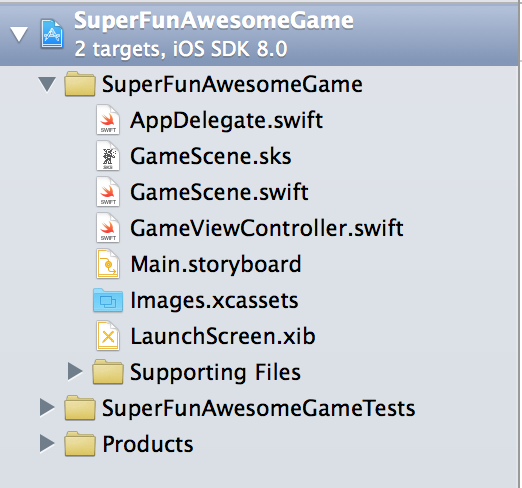Click the AppDelegate.swift Swift file icon
Viewport: 522px width, 488px height.
click(108, 120)
